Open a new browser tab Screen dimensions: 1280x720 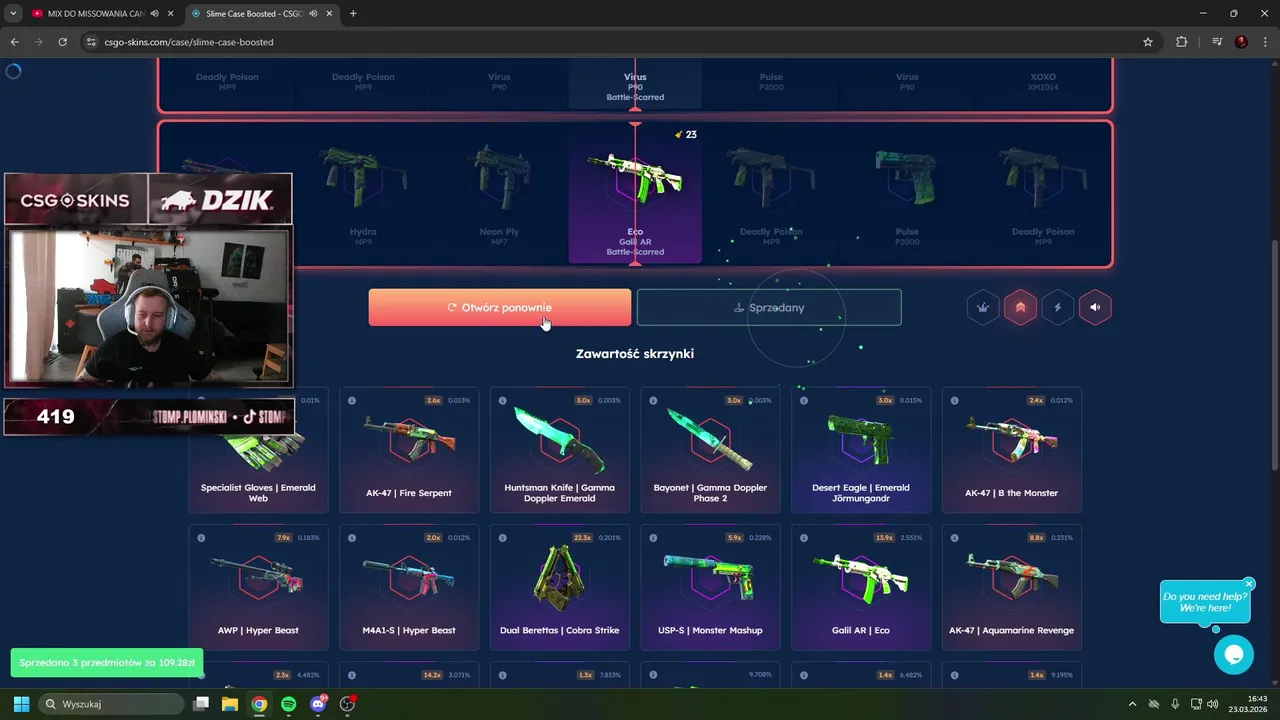pos(353,14)
